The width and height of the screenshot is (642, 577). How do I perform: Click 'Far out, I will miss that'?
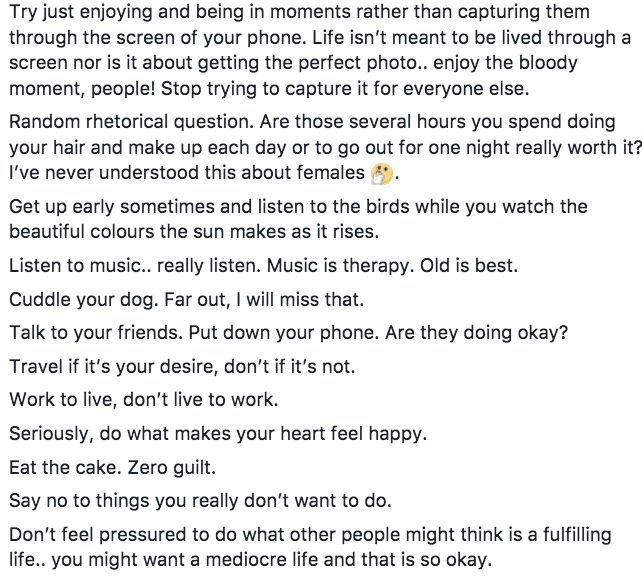[264, 300]
